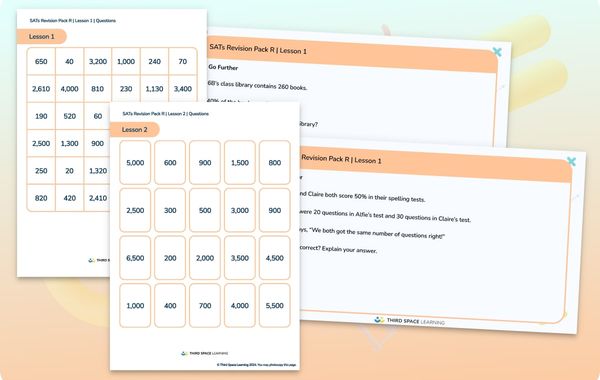Image resolution: width=600 pixels, height=380 pixels.
Task: Click the X icon on the library question slide
Action: tap(497, 52)
